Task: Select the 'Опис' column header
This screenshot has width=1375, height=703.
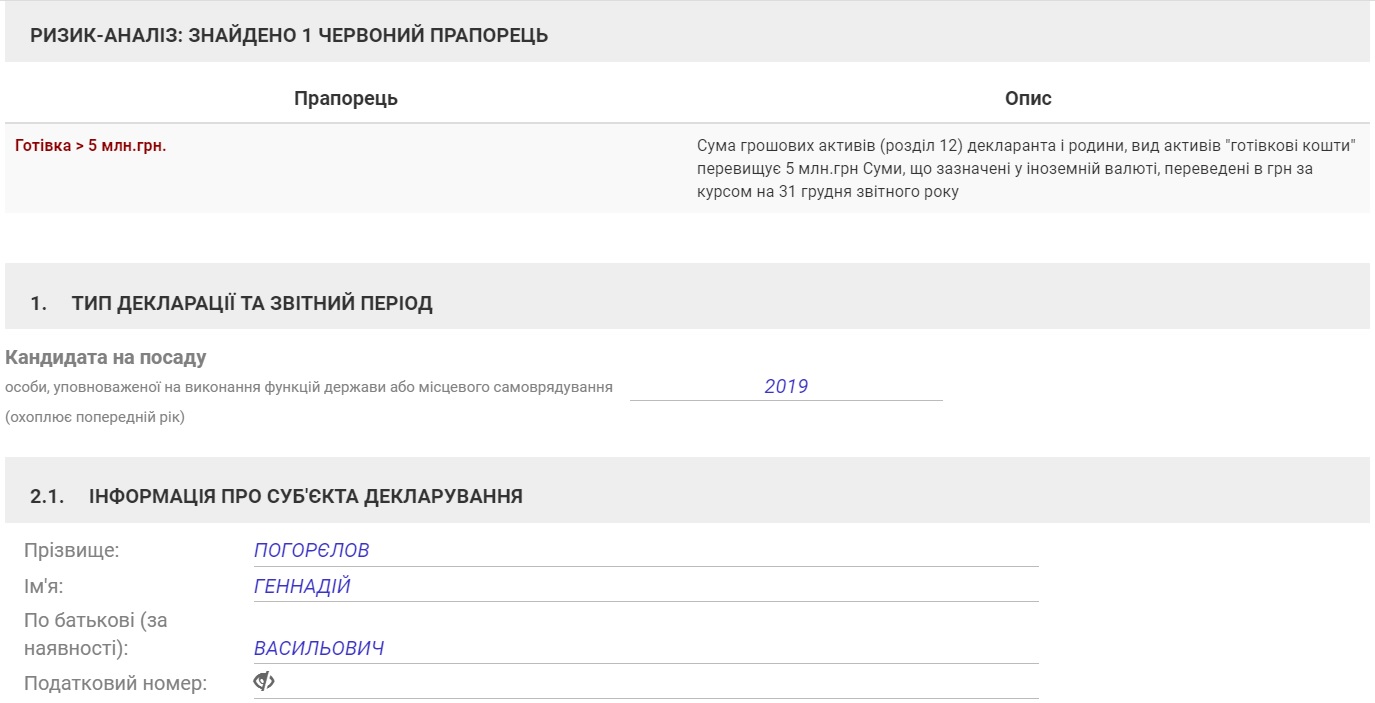Action: point(1027,98)
